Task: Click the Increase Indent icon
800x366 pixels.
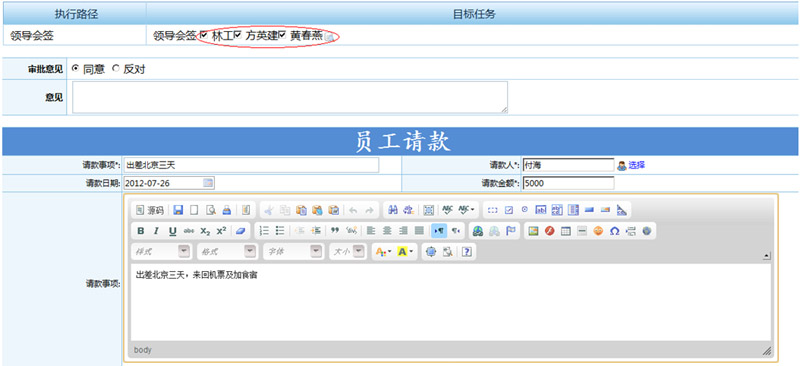Action: pyautogui.click(x=316, y=231)
